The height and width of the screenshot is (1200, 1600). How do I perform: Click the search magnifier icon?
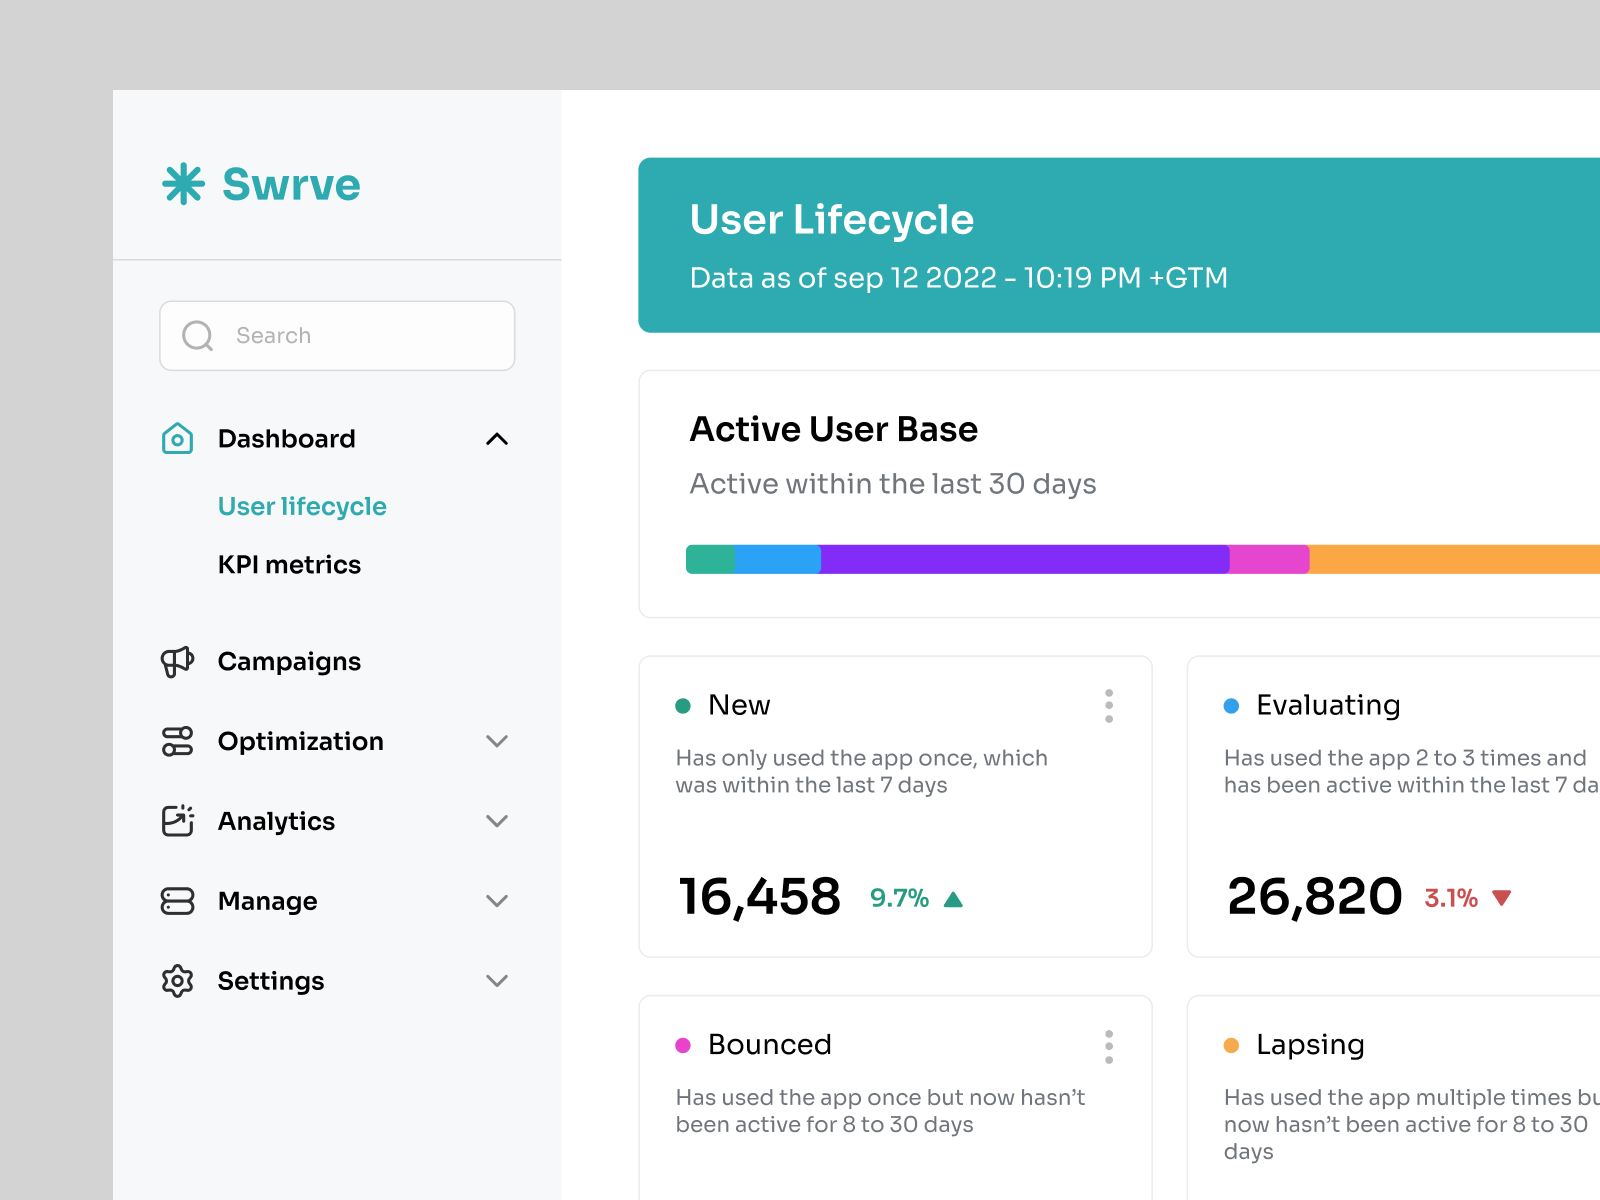197,335
